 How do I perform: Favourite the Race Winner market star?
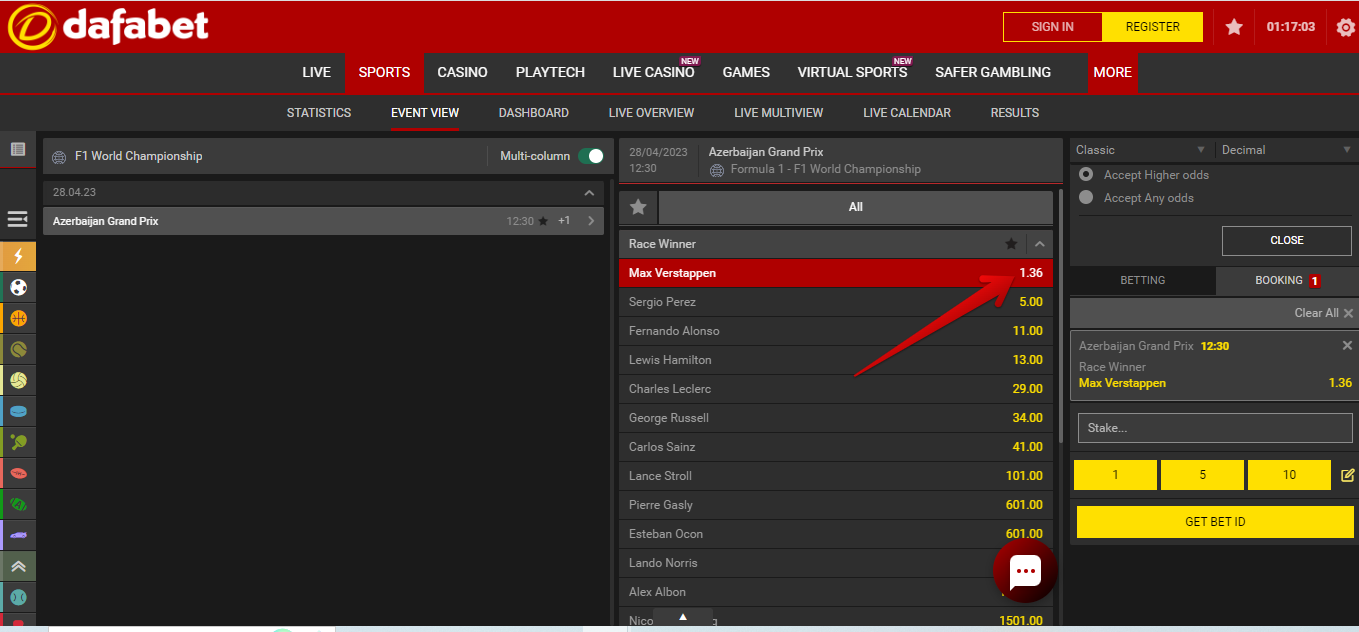(x=1011, y=244)
